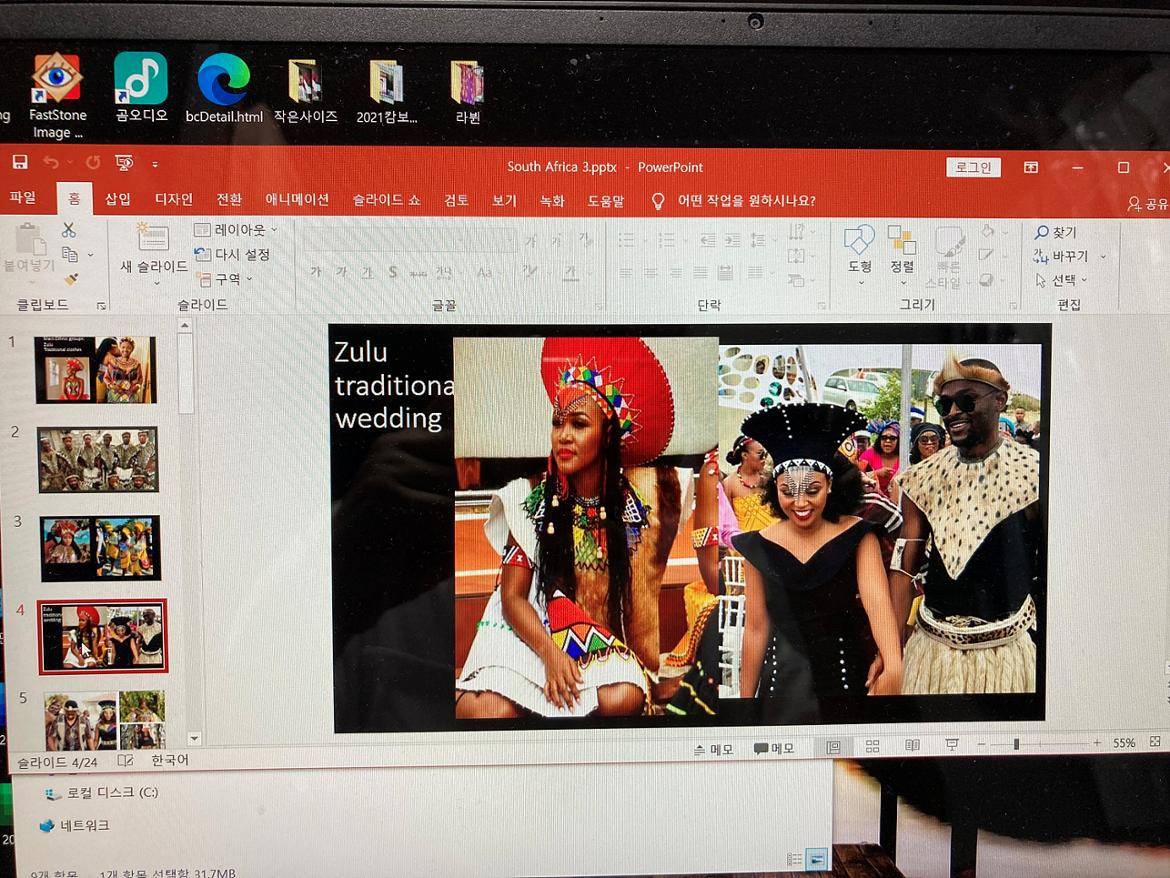Open the 선택 select dropdown
Viewport: 1170px width, 878px height.
1062,281
